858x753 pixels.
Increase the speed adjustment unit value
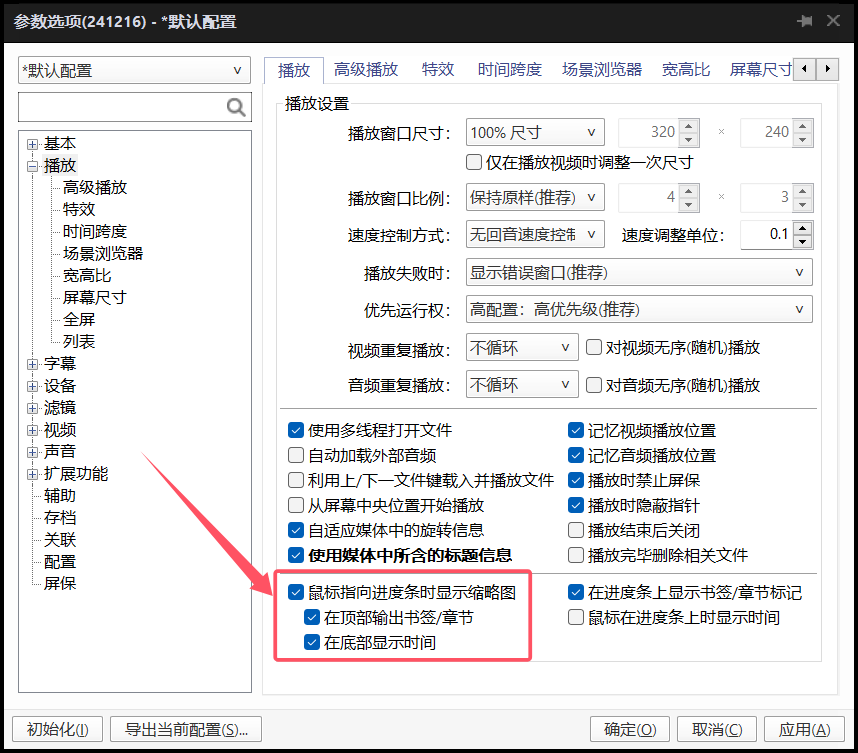(x=803, y=228)
